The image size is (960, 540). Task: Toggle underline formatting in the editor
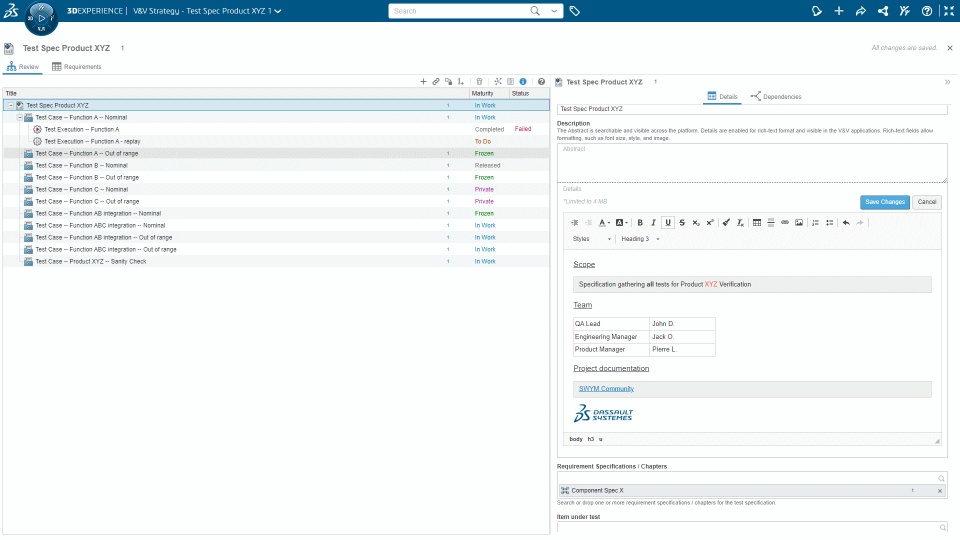pos(668,223)
